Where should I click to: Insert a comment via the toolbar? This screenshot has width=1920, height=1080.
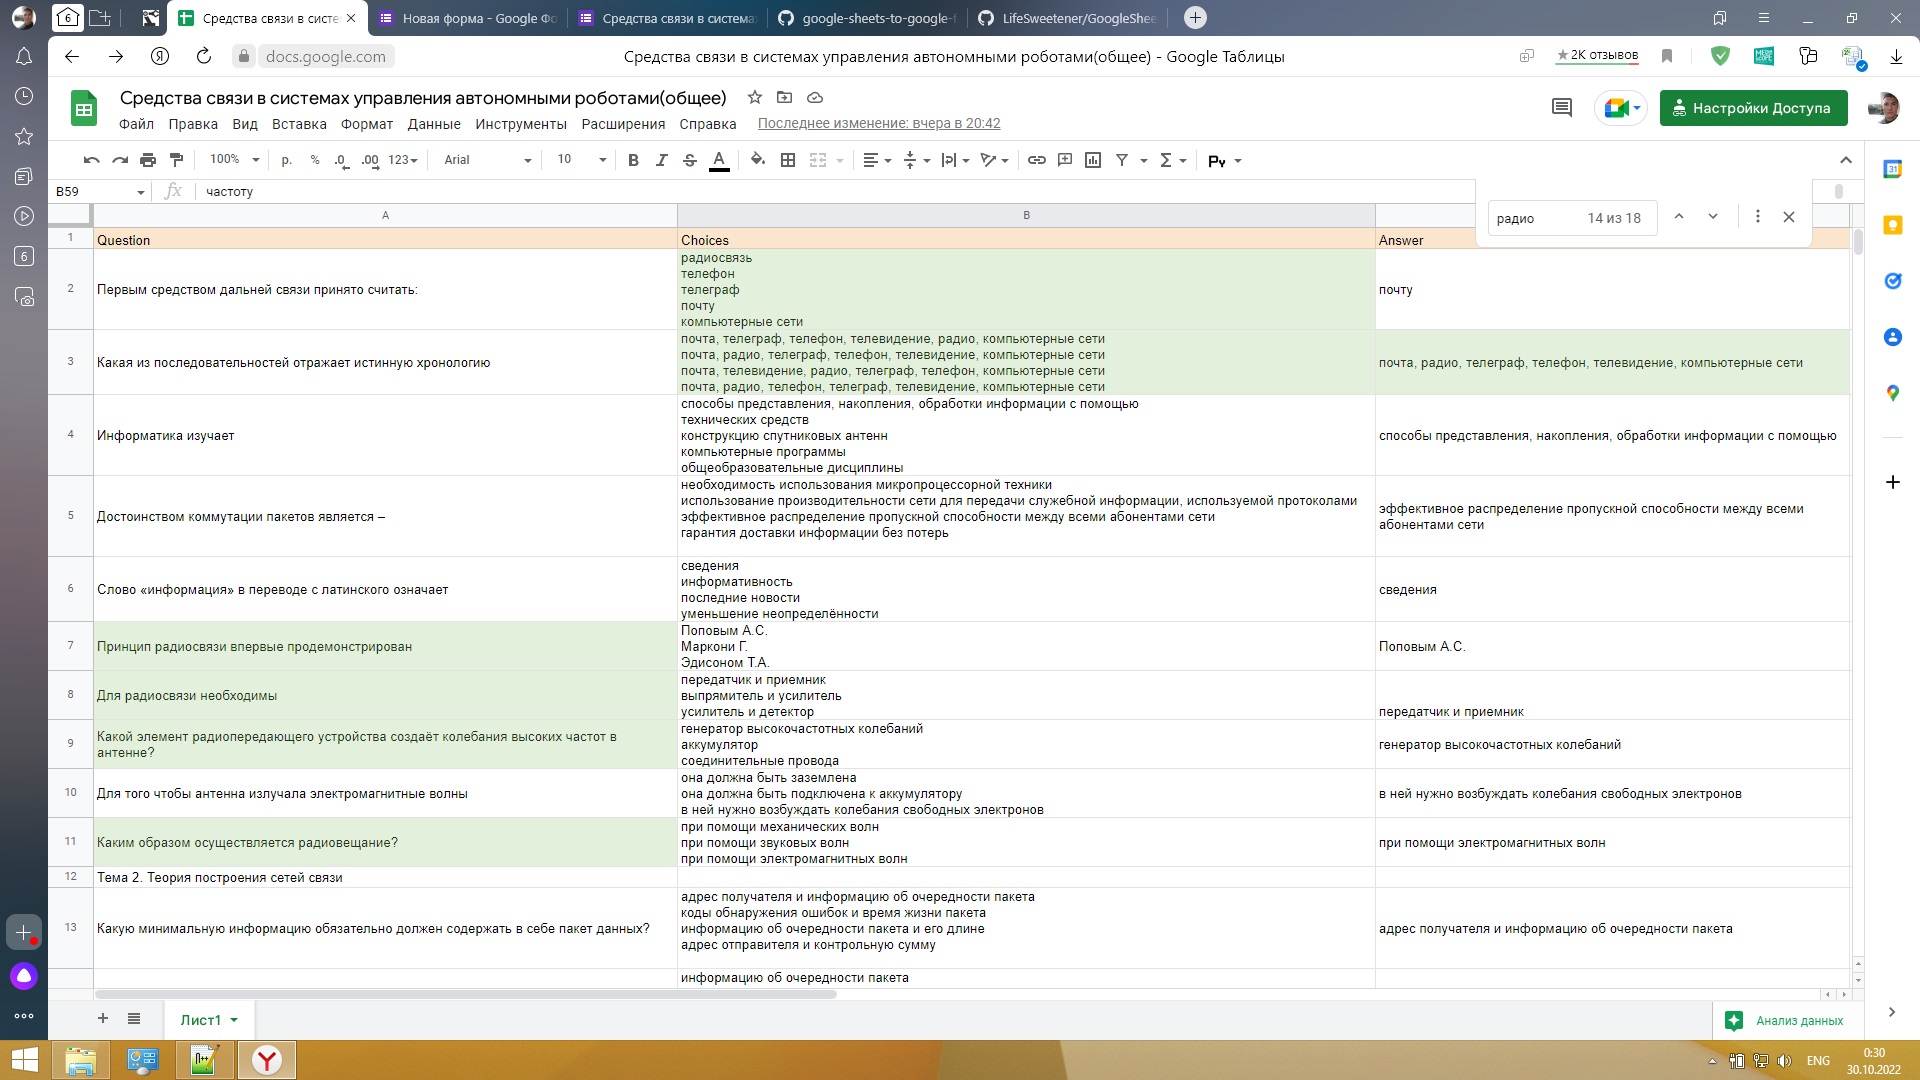[x=1064, y=160]
